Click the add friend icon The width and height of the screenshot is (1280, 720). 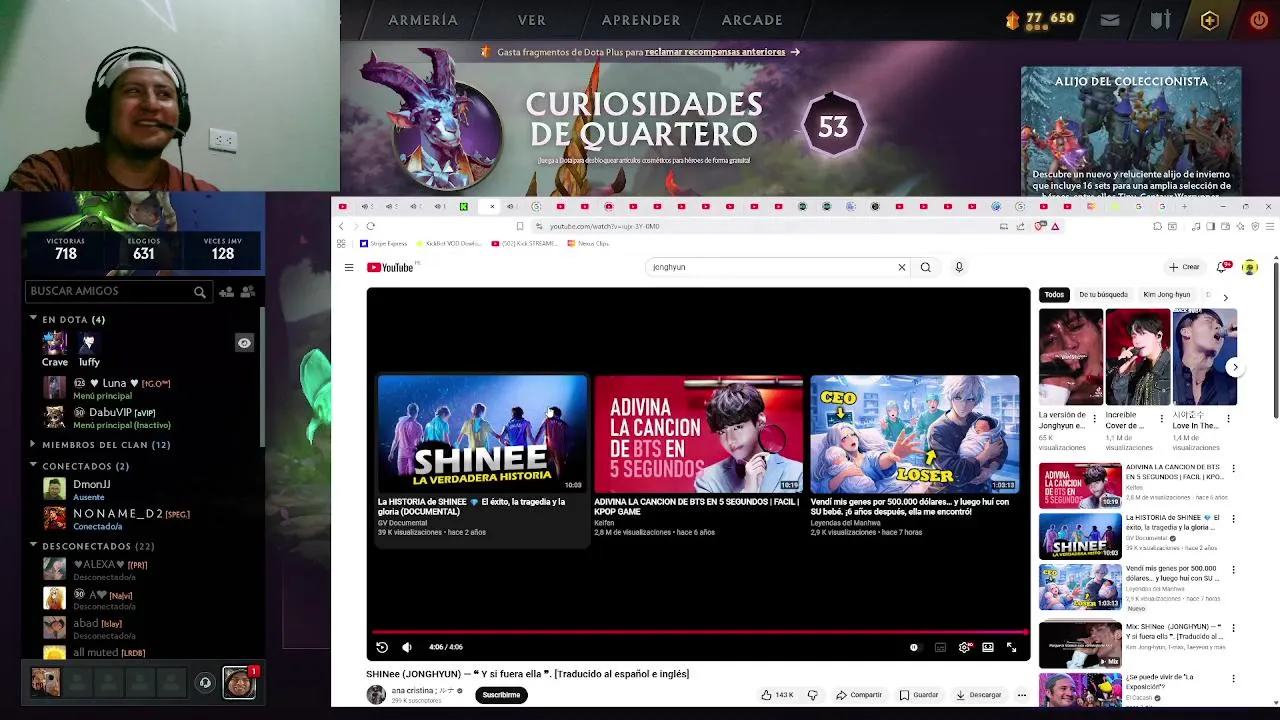(x=226, y=292)
